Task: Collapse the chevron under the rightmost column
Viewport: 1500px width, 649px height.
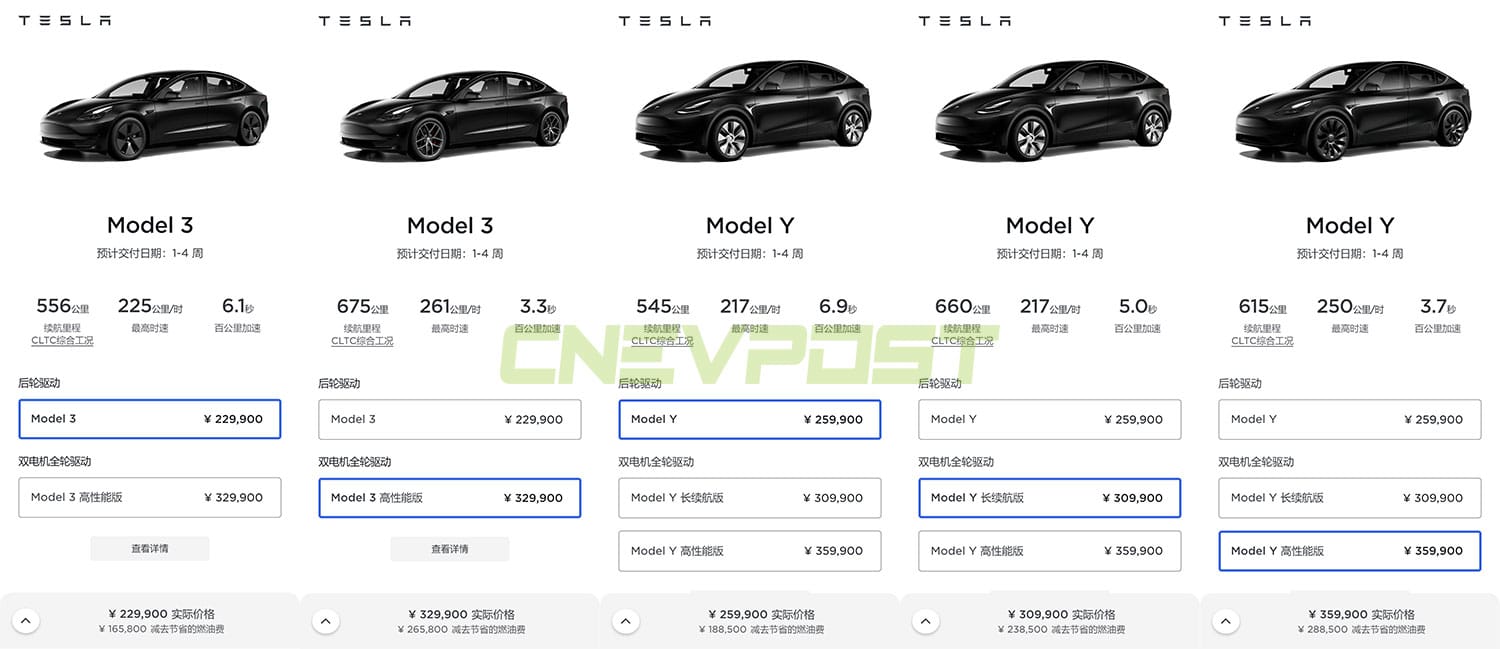Action: 1226,620
